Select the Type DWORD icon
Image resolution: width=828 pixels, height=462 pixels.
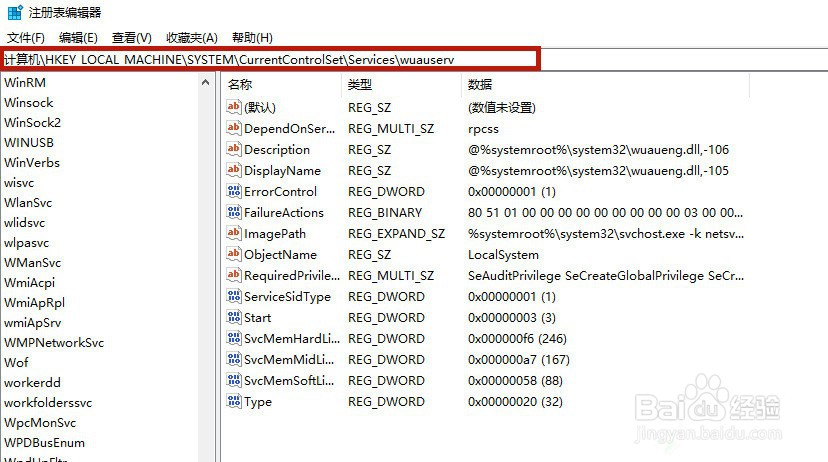coord(233,401)
